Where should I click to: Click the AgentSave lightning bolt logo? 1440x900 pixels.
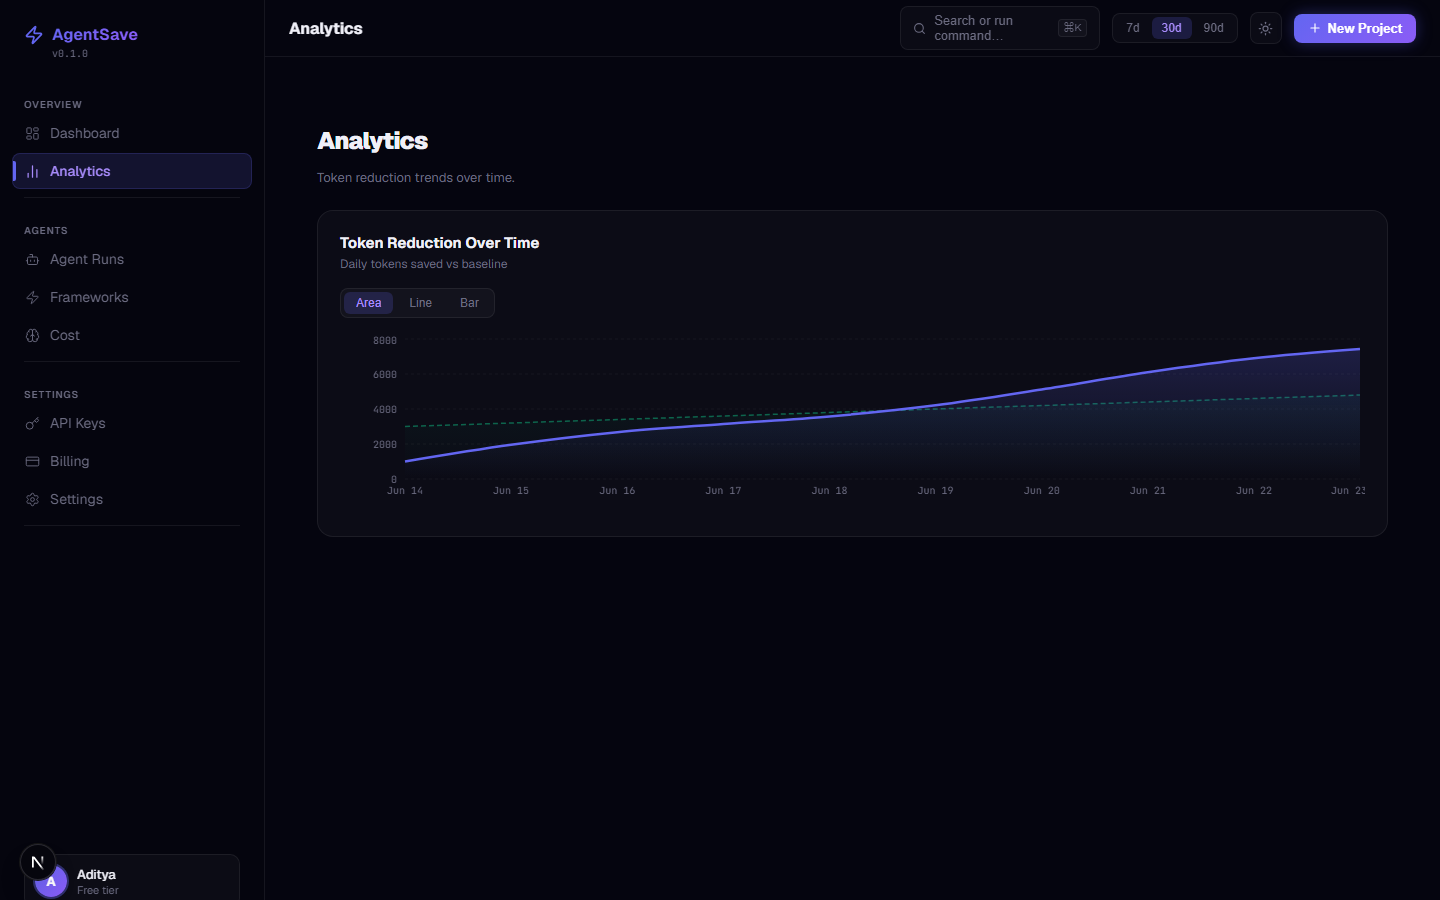pos(34,35)
